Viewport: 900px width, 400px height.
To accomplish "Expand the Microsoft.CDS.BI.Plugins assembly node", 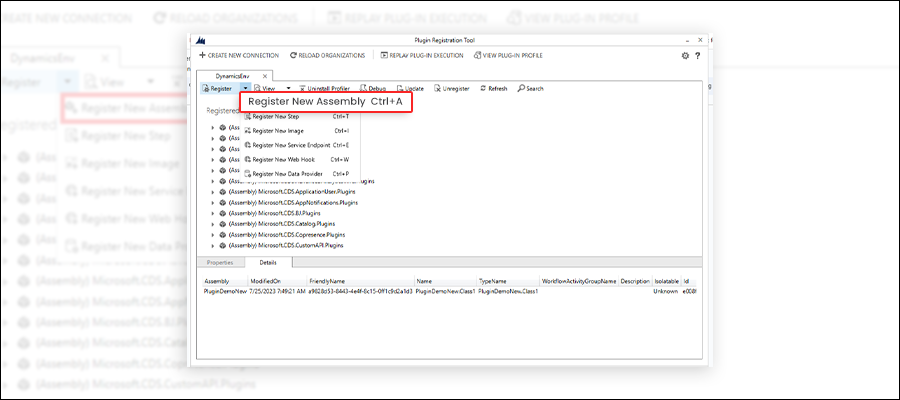I will tap(213, 213).
